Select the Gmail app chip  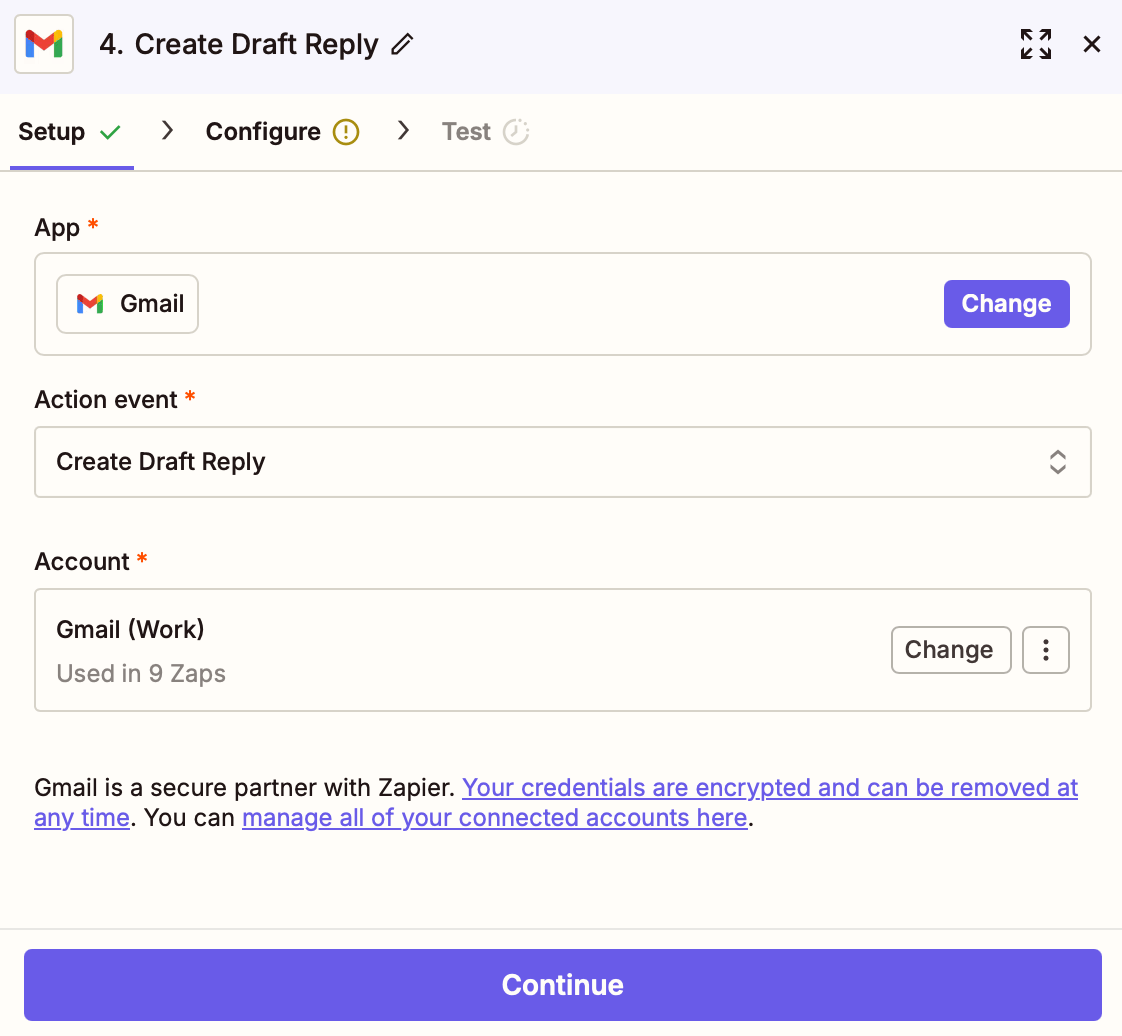pos(127,304)
